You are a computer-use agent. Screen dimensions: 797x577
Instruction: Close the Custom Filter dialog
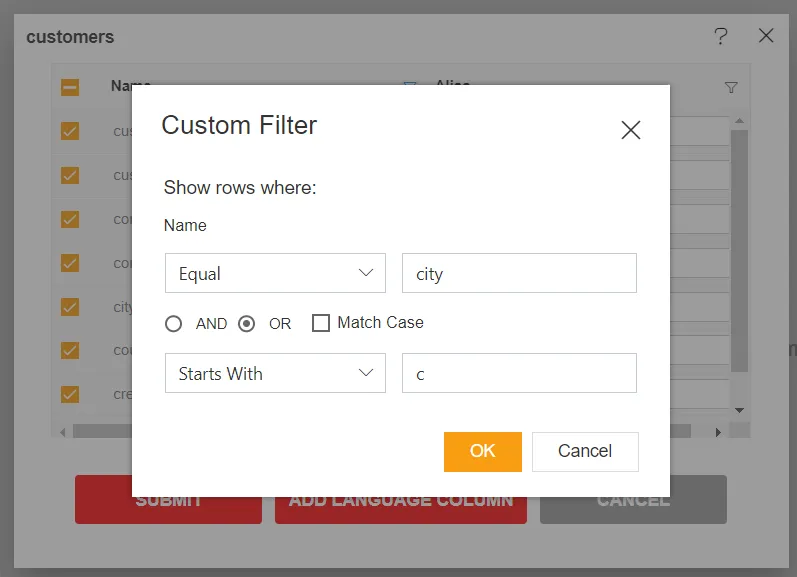[x=630, y=130]
